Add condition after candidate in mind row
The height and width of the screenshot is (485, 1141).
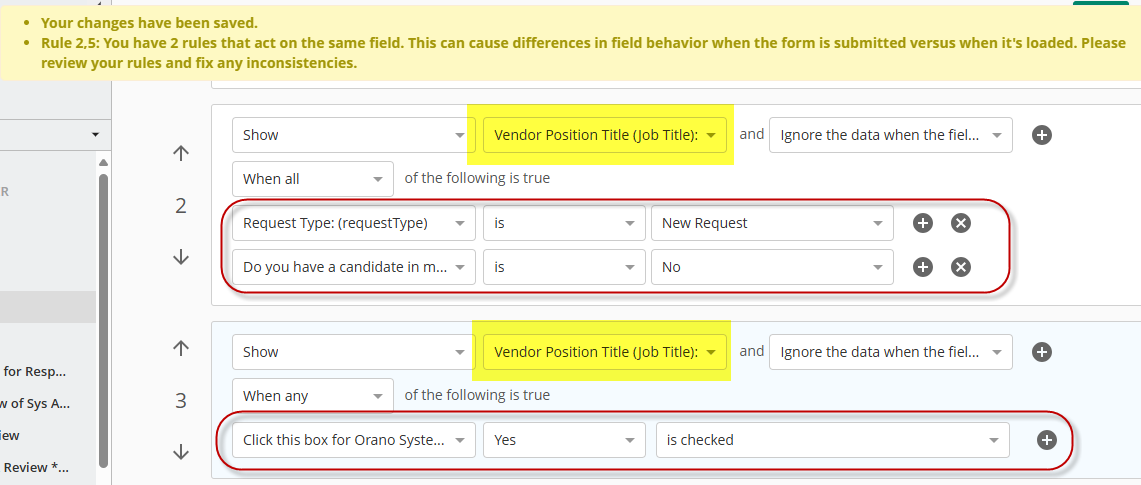tap(923, 268)
